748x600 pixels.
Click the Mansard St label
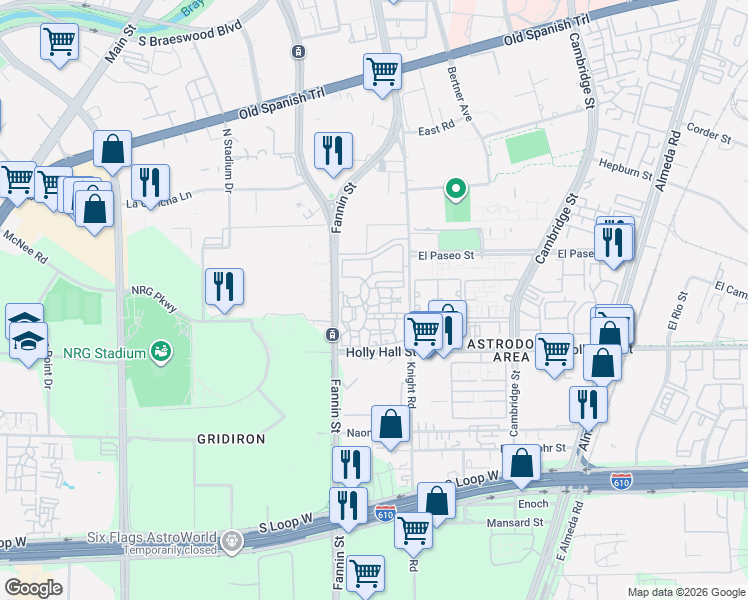pos(515,523)
